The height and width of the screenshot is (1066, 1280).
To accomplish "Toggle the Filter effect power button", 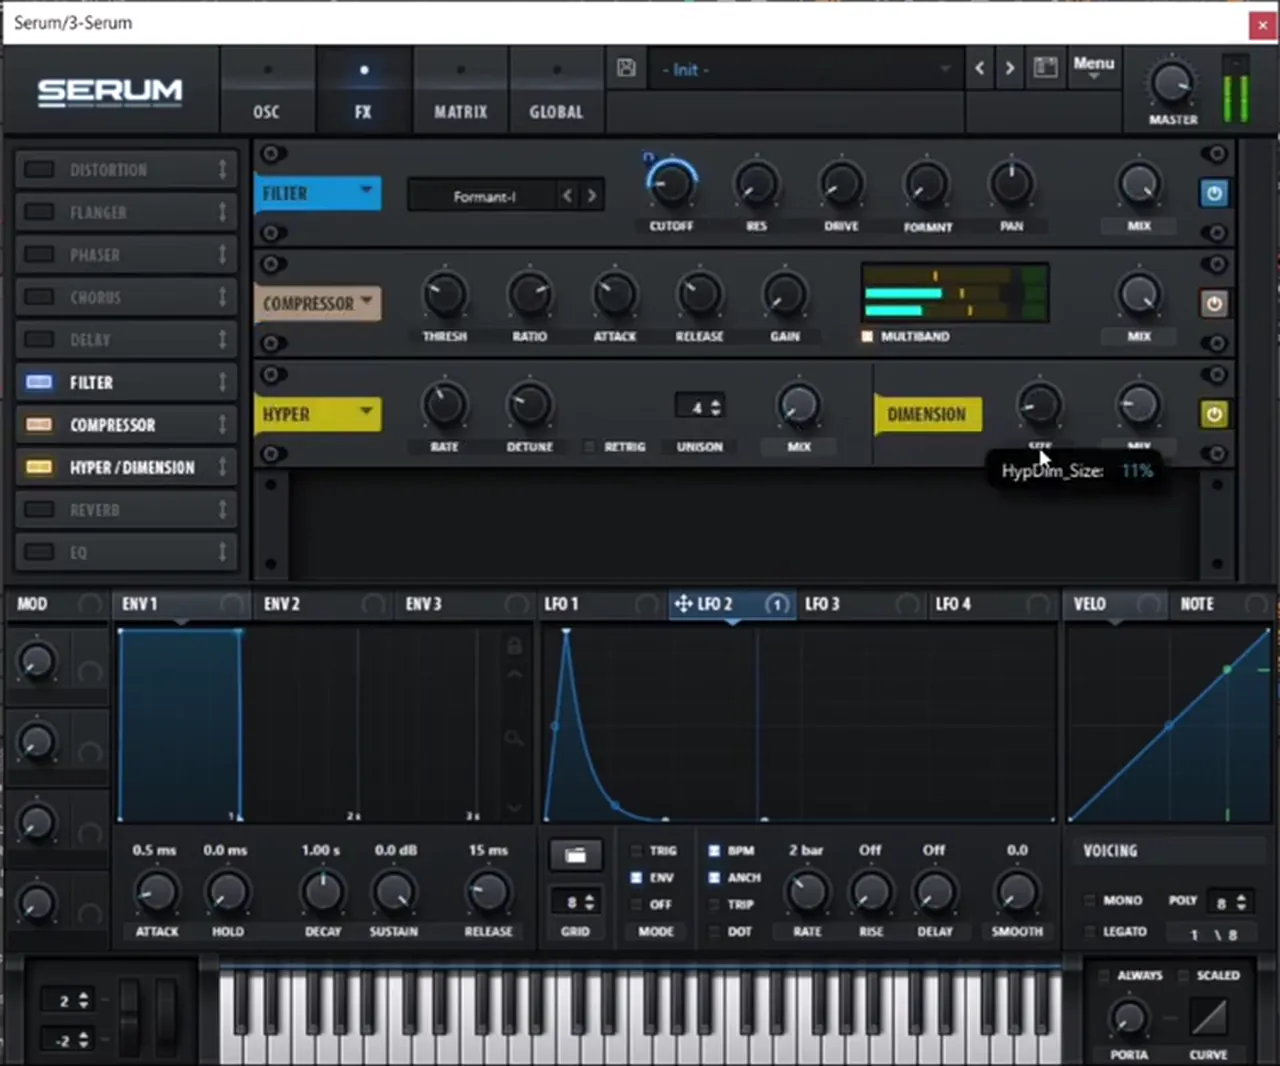I will (1214, 194).
